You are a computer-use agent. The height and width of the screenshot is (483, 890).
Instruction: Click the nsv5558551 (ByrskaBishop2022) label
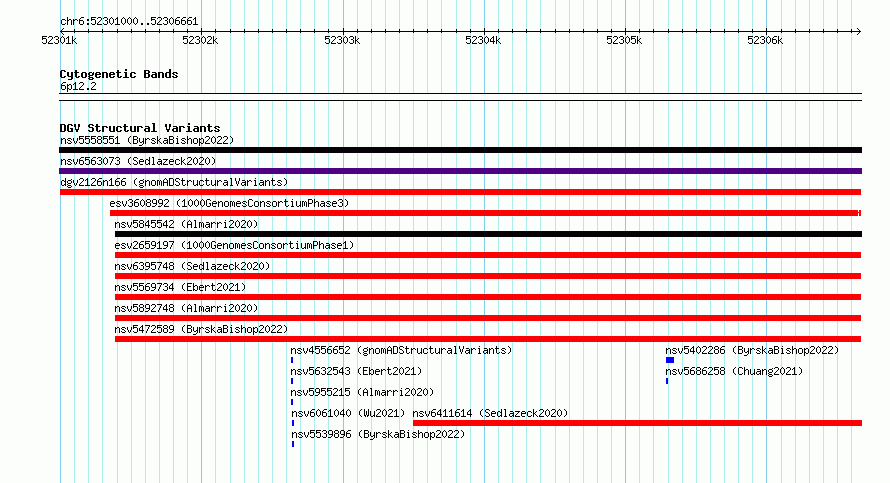[x=147, y=140]
